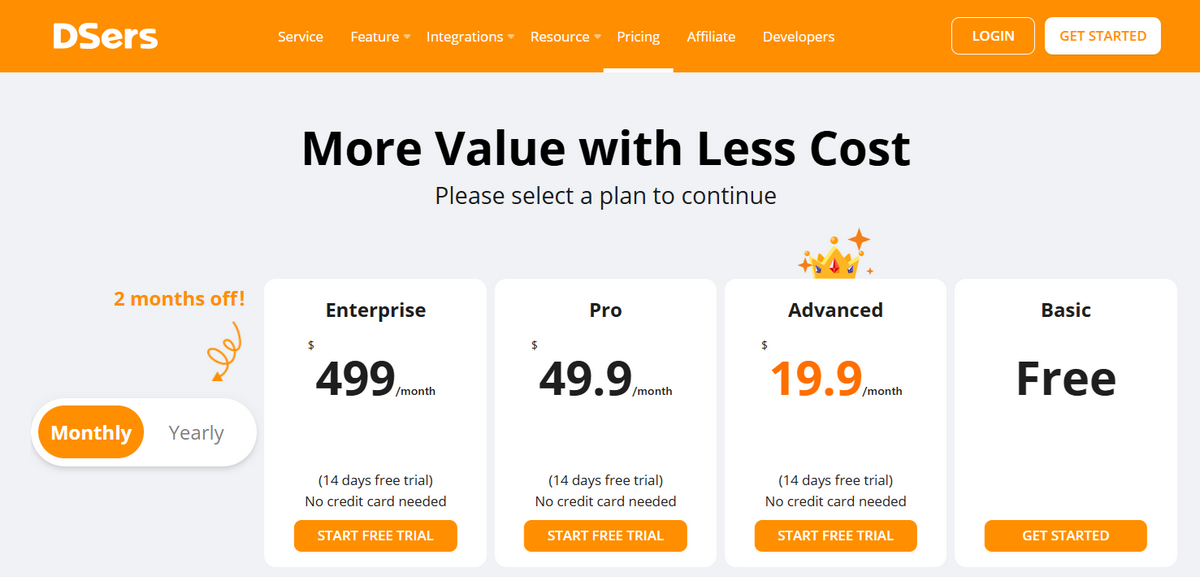
Task: Expand the Resource dropdown menu
Action: pyautogui.click(x=559, y=36)
